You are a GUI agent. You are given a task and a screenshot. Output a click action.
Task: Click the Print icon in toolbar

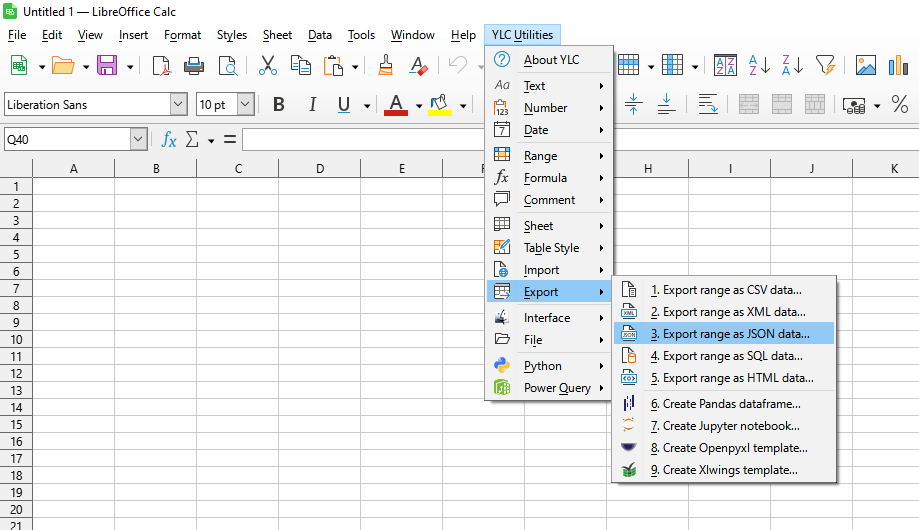(x=194, y=66)
